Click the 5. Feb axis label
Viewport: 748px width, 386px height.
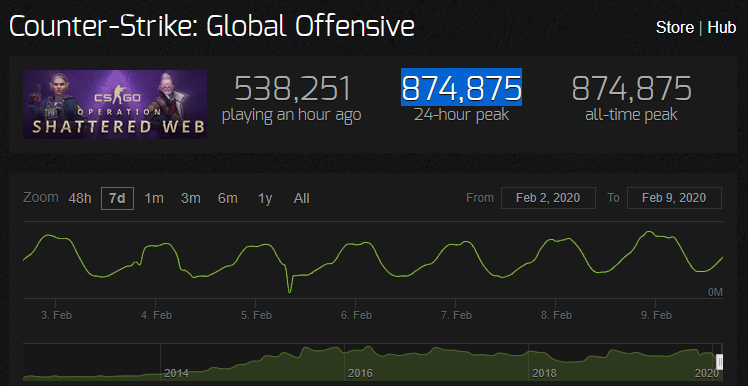coord(256,315)
